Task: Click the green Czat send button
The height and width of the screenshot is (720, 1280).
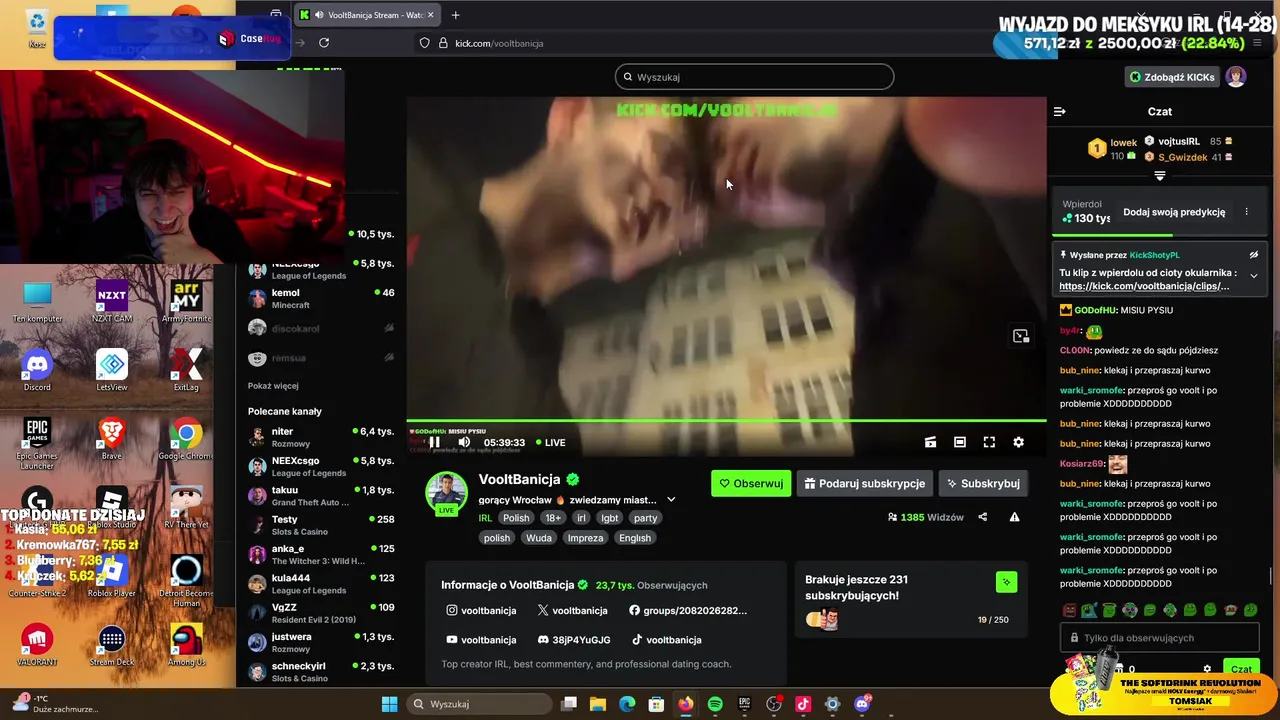Action: (x=1241, y=669)
